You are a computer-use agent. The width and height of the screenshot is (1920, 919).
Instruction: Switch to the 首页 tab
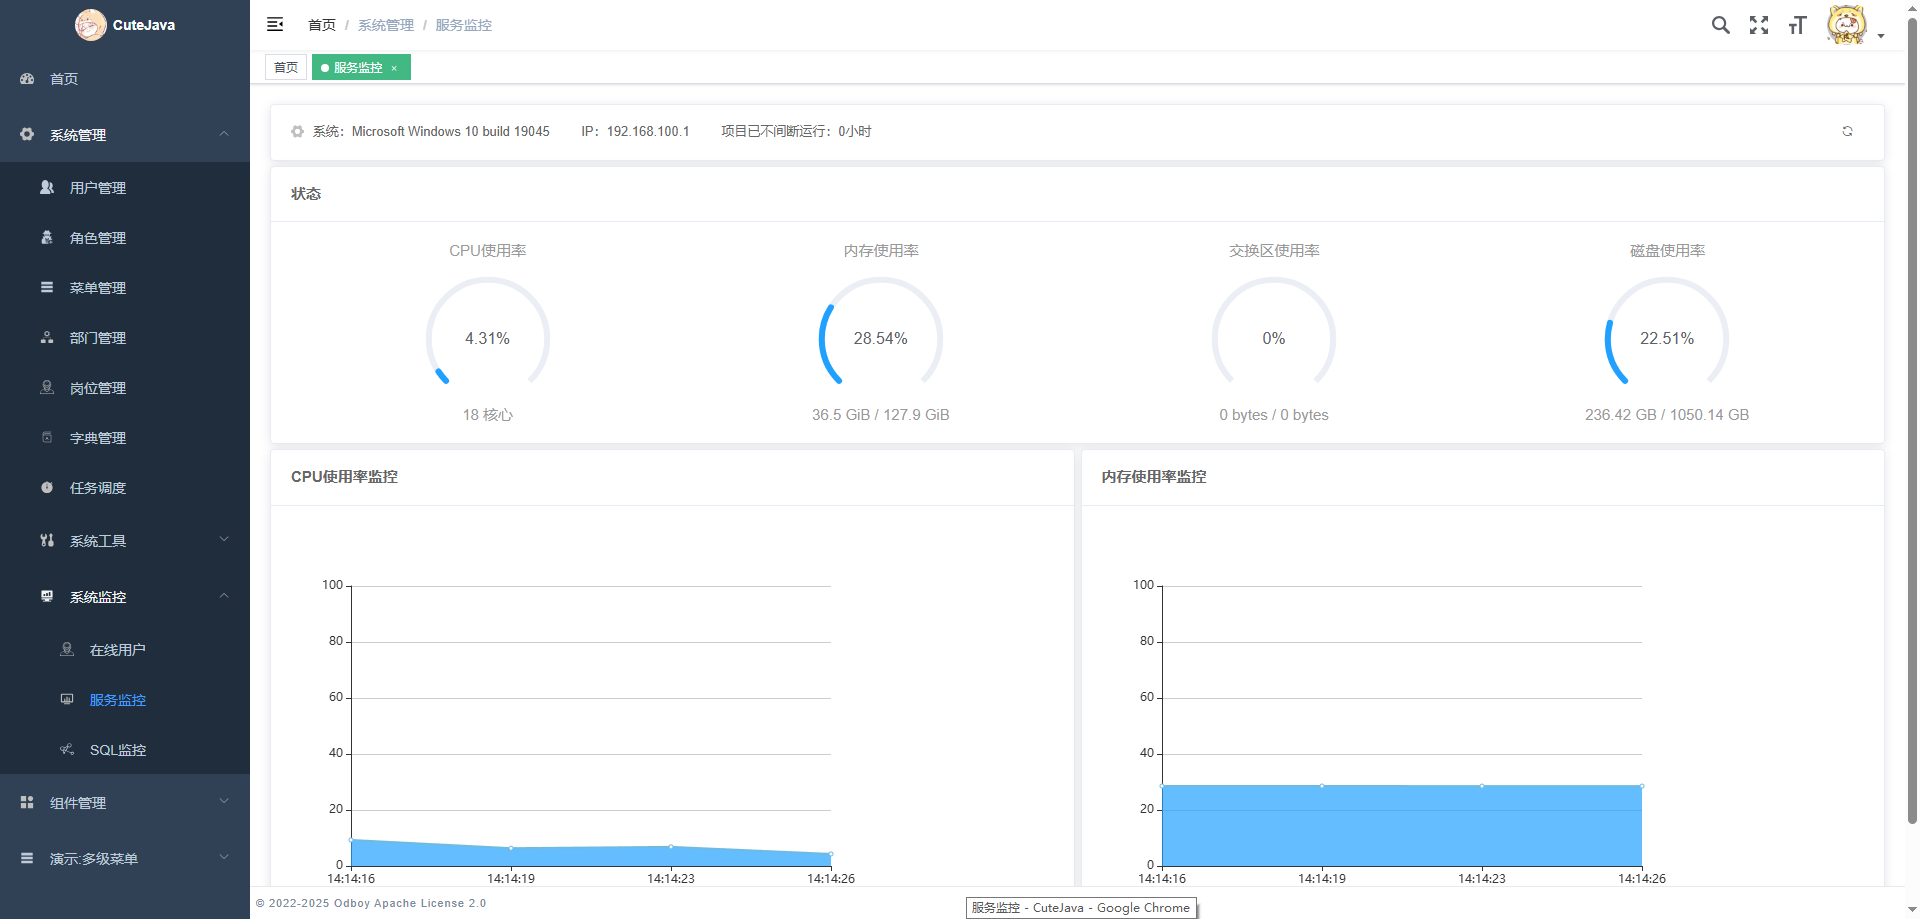pyautogui.click(x=286, y=67)
